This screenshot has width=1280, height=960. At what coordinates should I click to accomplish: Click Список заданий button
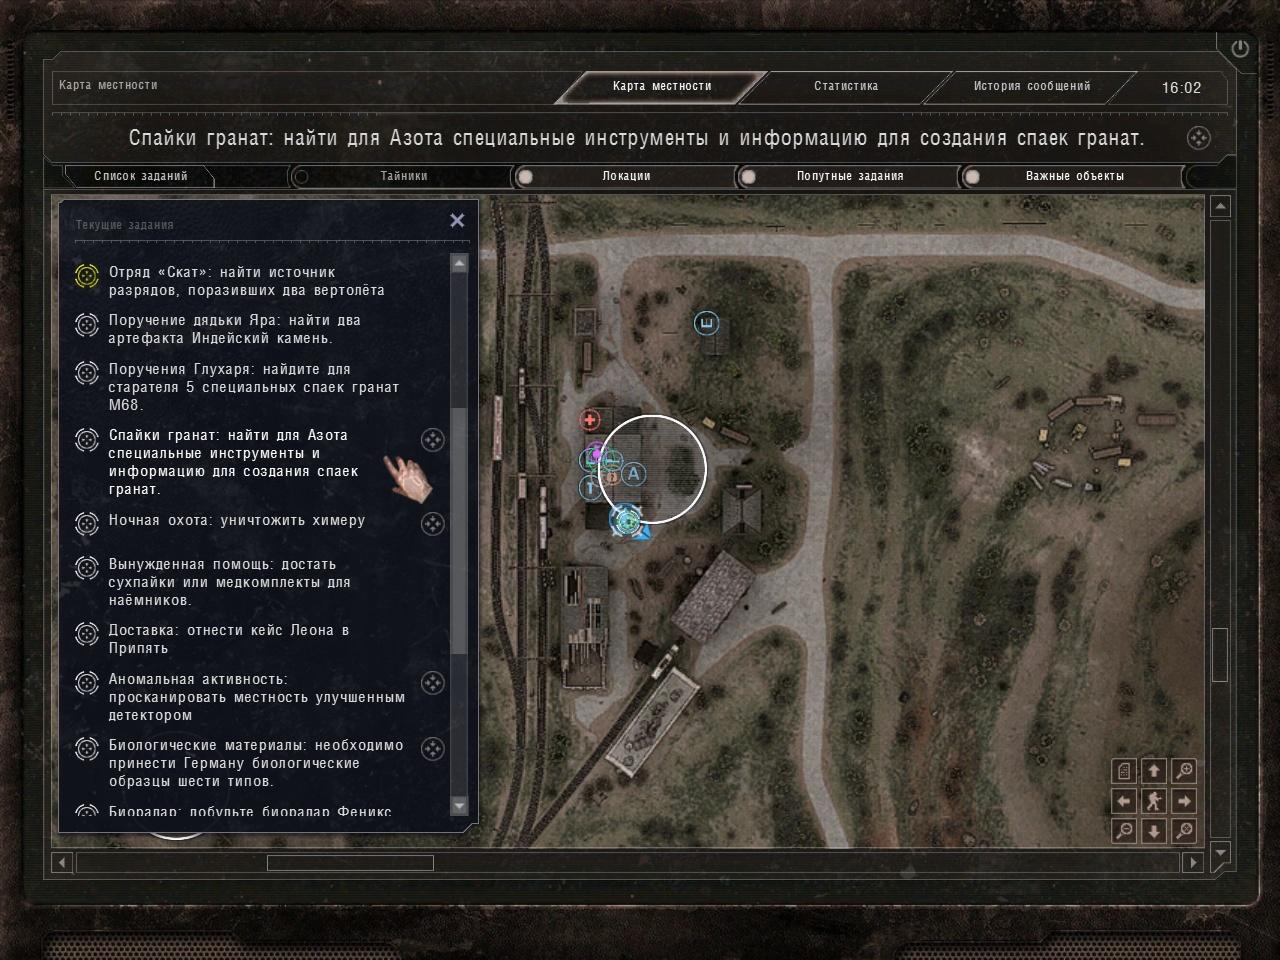pos(141,176)
